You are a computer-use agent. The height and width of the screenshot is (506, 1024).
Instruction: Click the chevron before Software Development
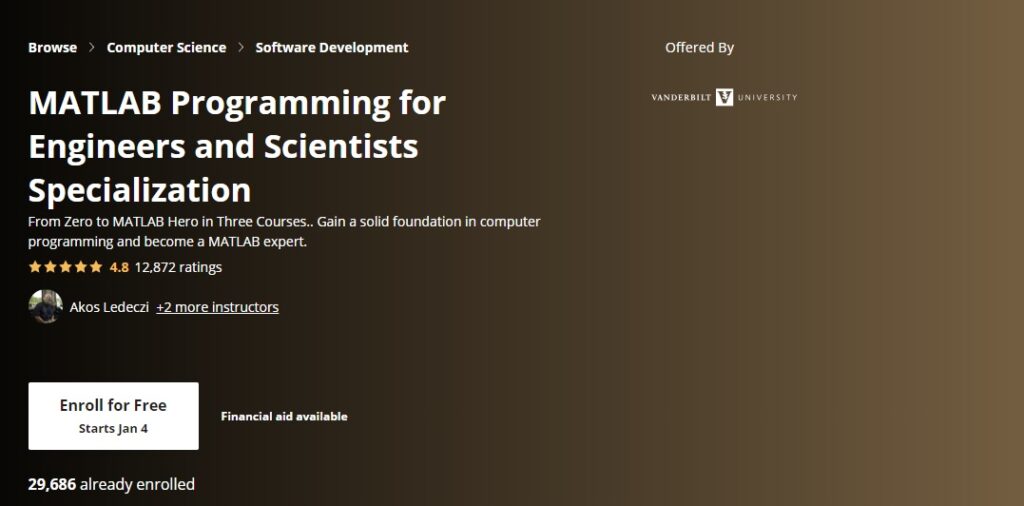(x=241, y=48)
